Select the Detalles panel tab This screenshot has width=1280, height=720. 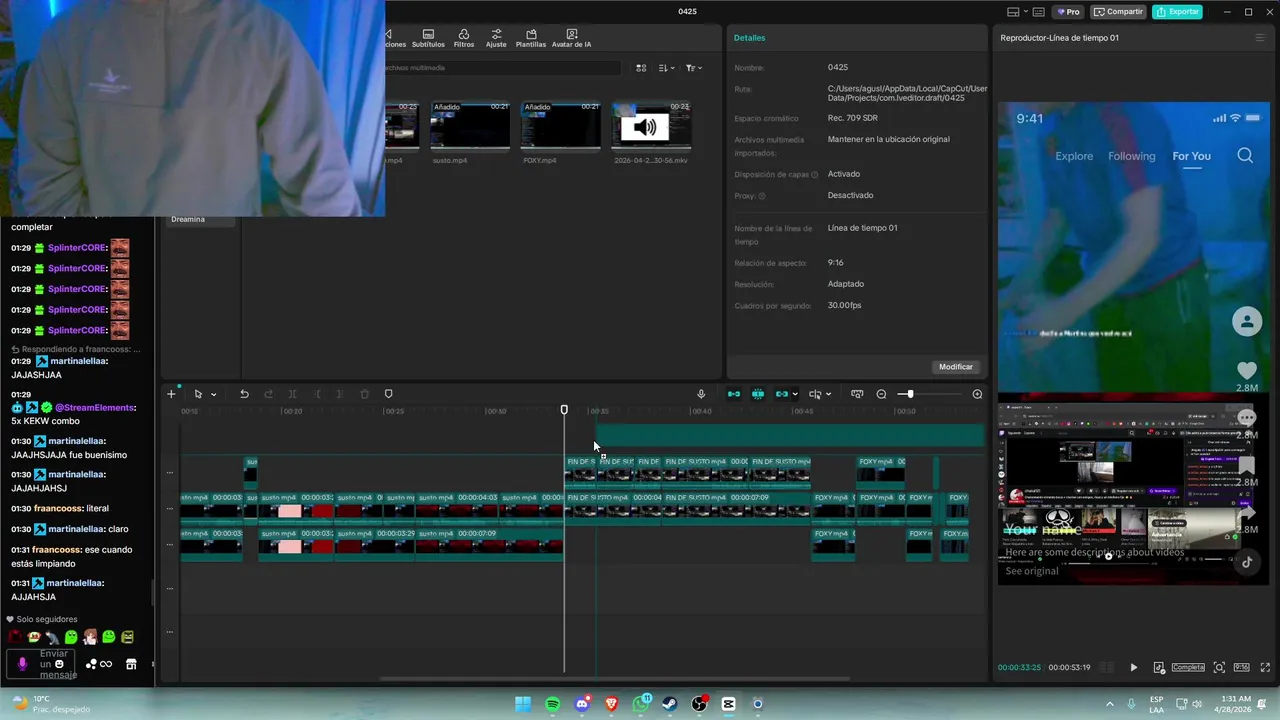[x=749, y=38]
